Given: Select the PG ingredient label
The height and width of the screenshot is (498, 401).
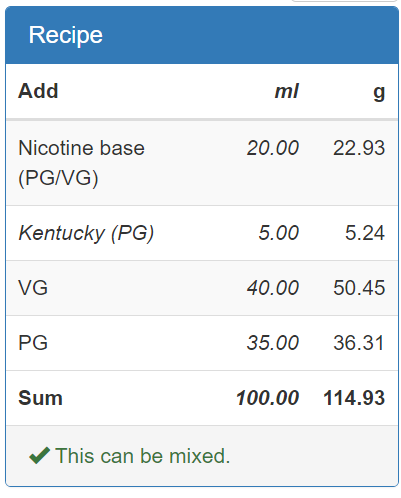Looking at the screenshot, I should [33, 342].
